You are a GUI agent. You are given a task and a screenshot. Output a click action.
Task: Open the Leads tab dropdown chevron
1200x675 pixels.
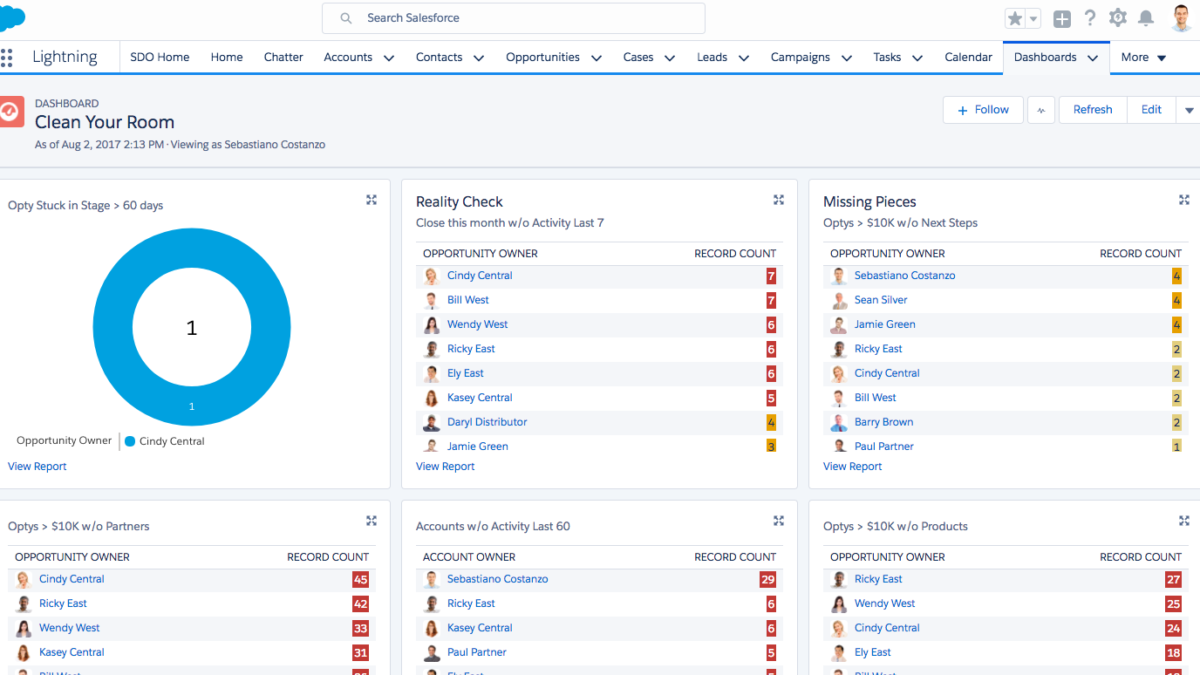(743, 58)
